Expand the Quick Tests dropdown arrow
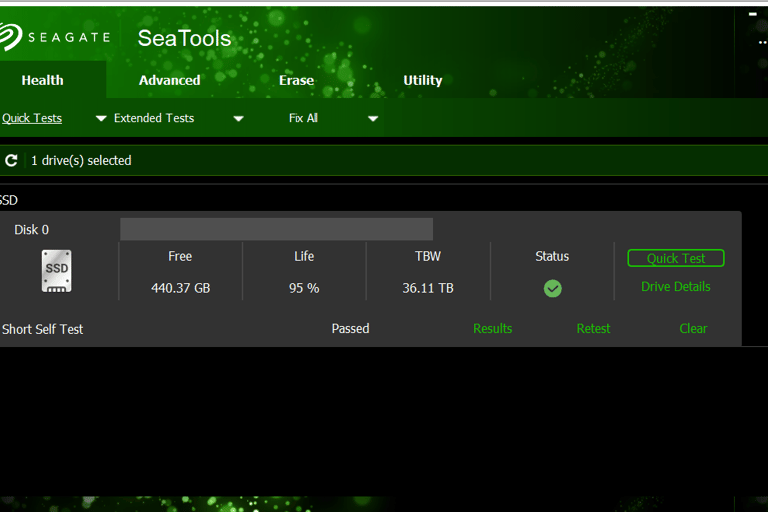This screenshot has width=768, height=512. 101,119
